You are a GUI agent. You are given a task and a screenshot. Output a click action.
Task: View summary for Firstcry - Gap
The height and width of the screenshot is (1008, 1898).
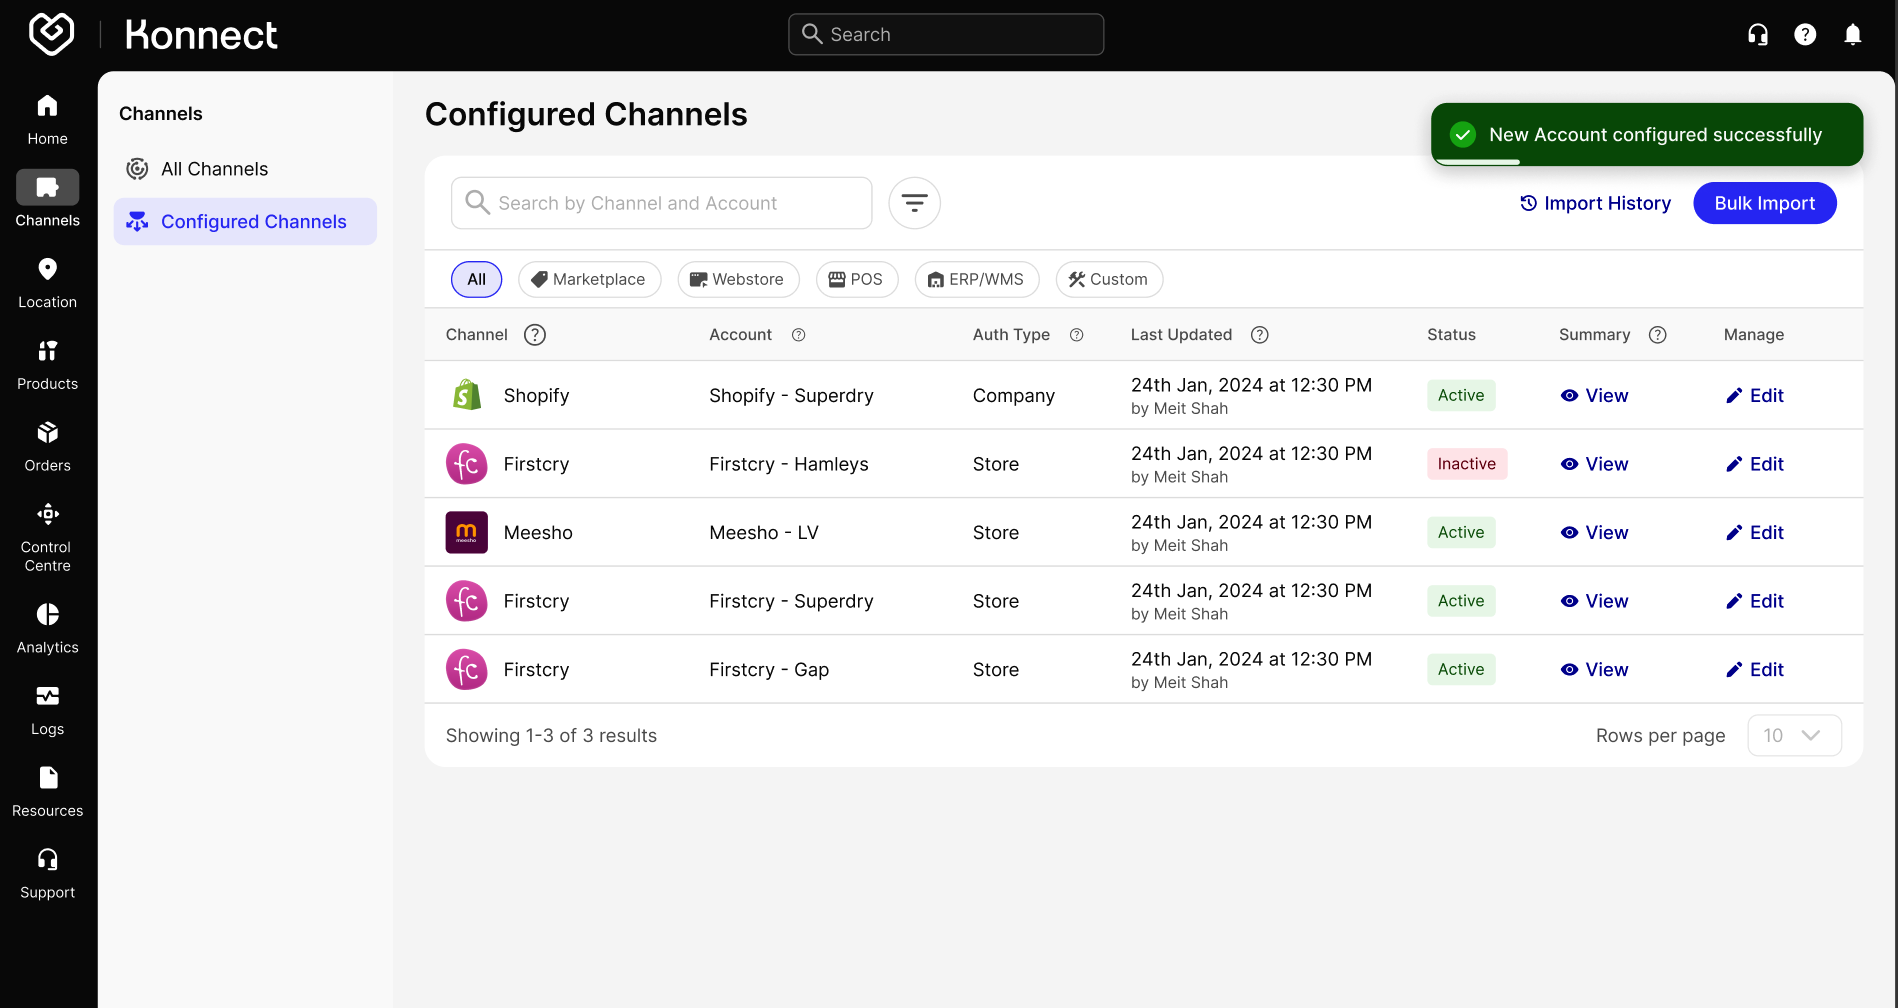pyautogui.click(x=1595, y=669)
